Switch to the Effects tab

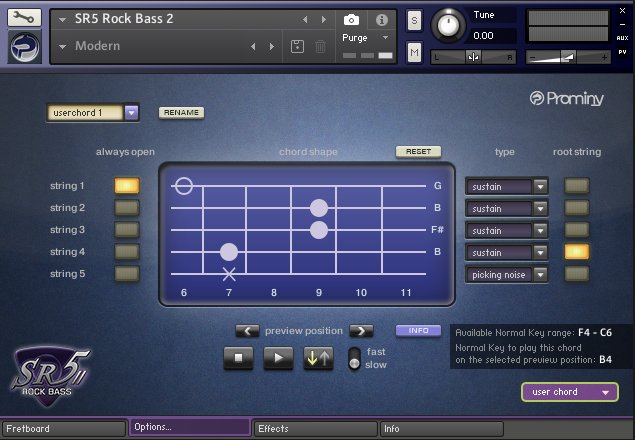point(315,428)
